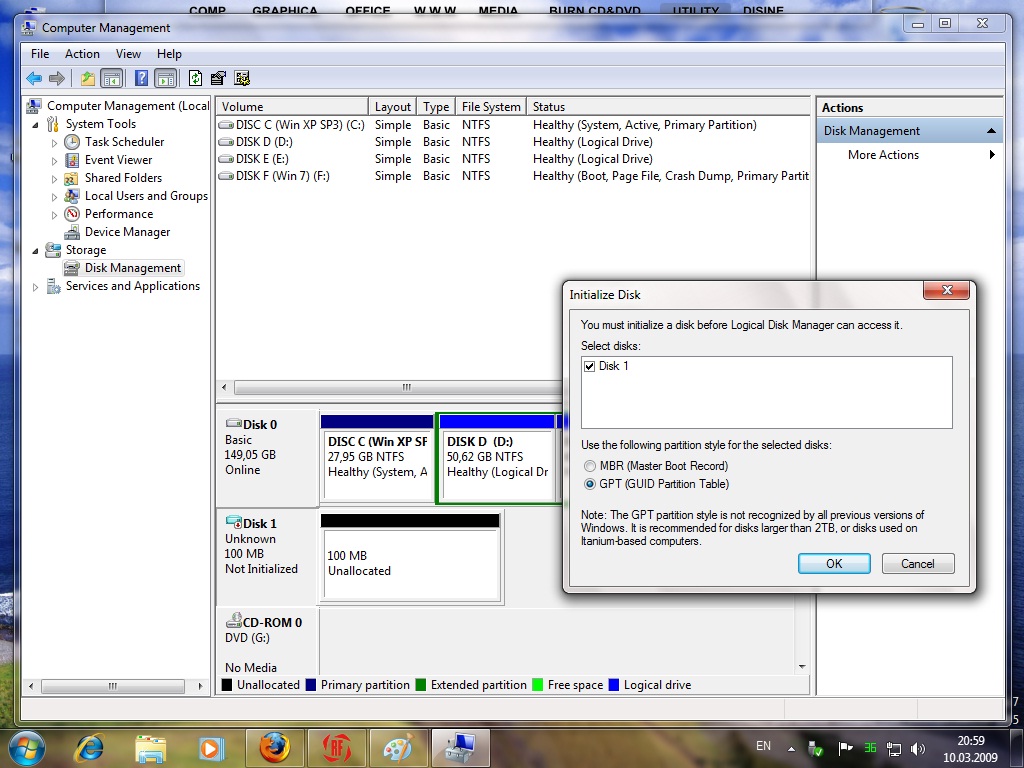Click the console tree horizontal scrollbar
The image size is (1024, 768).
[112, 686]
